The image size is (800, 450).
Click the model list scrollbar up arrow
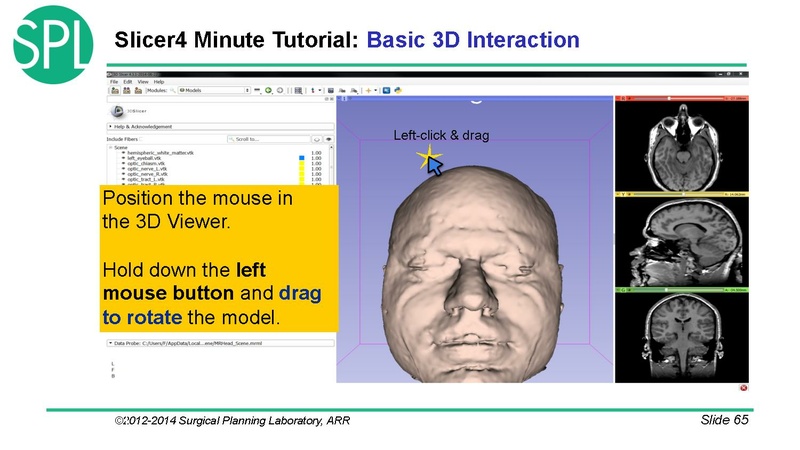[x=332, y=147]
